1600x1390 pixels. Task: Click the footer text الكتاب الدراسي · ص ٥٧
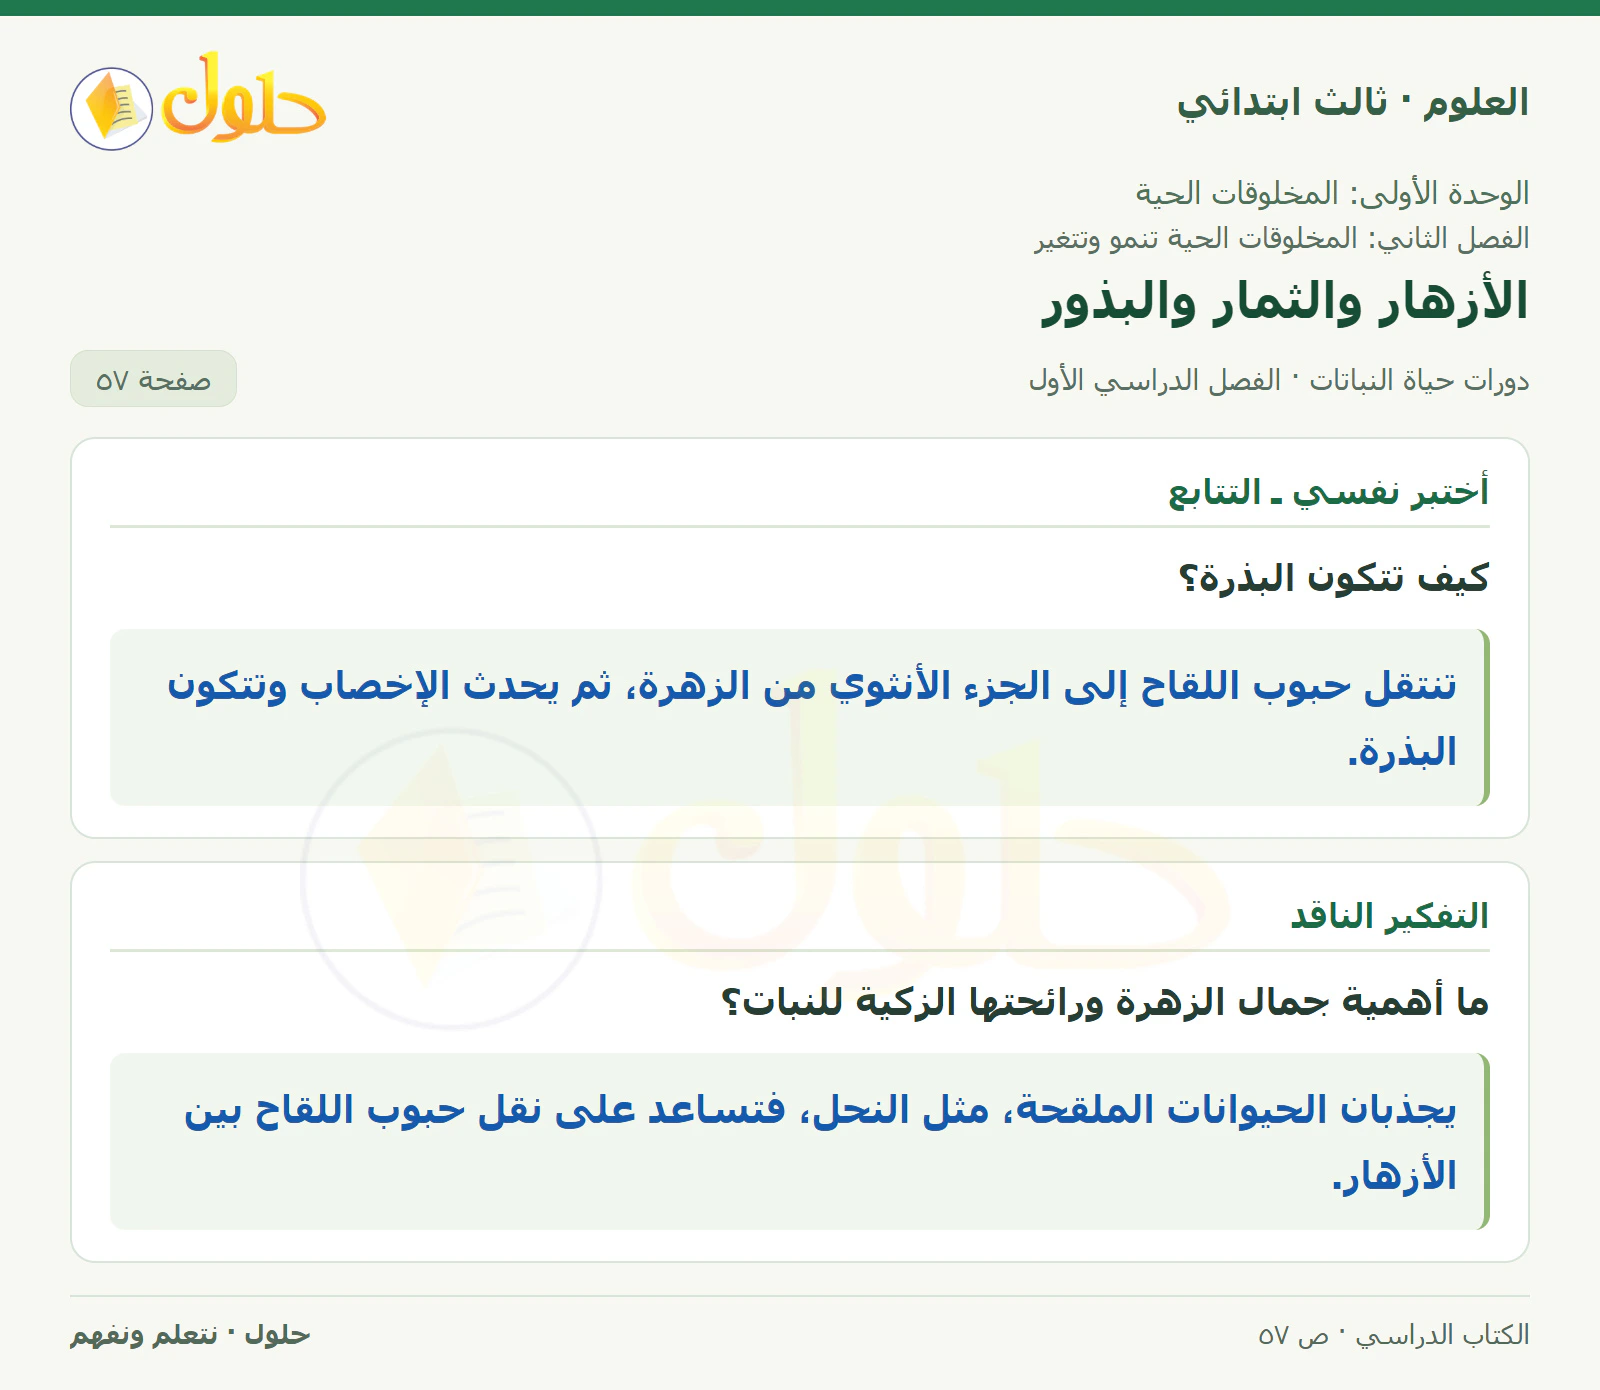pos(1393,1335)
